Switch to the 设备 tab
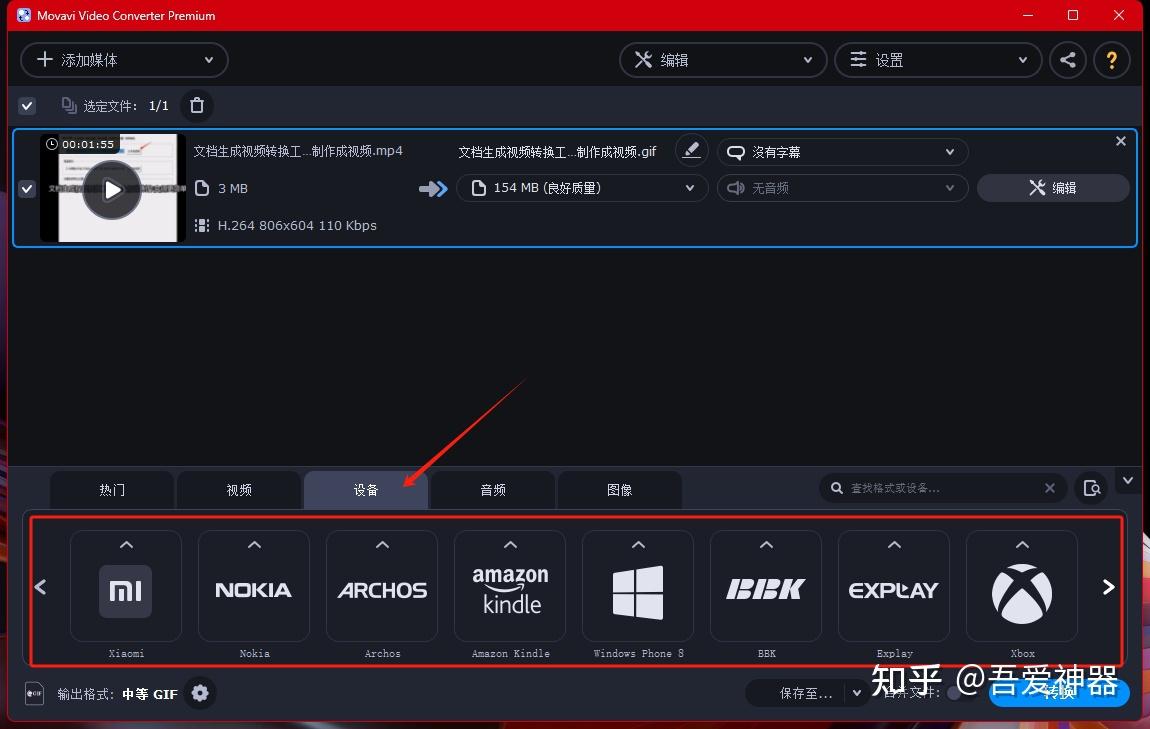The width and height of the screenshot is (1150, 729). [x=365, y=490]
